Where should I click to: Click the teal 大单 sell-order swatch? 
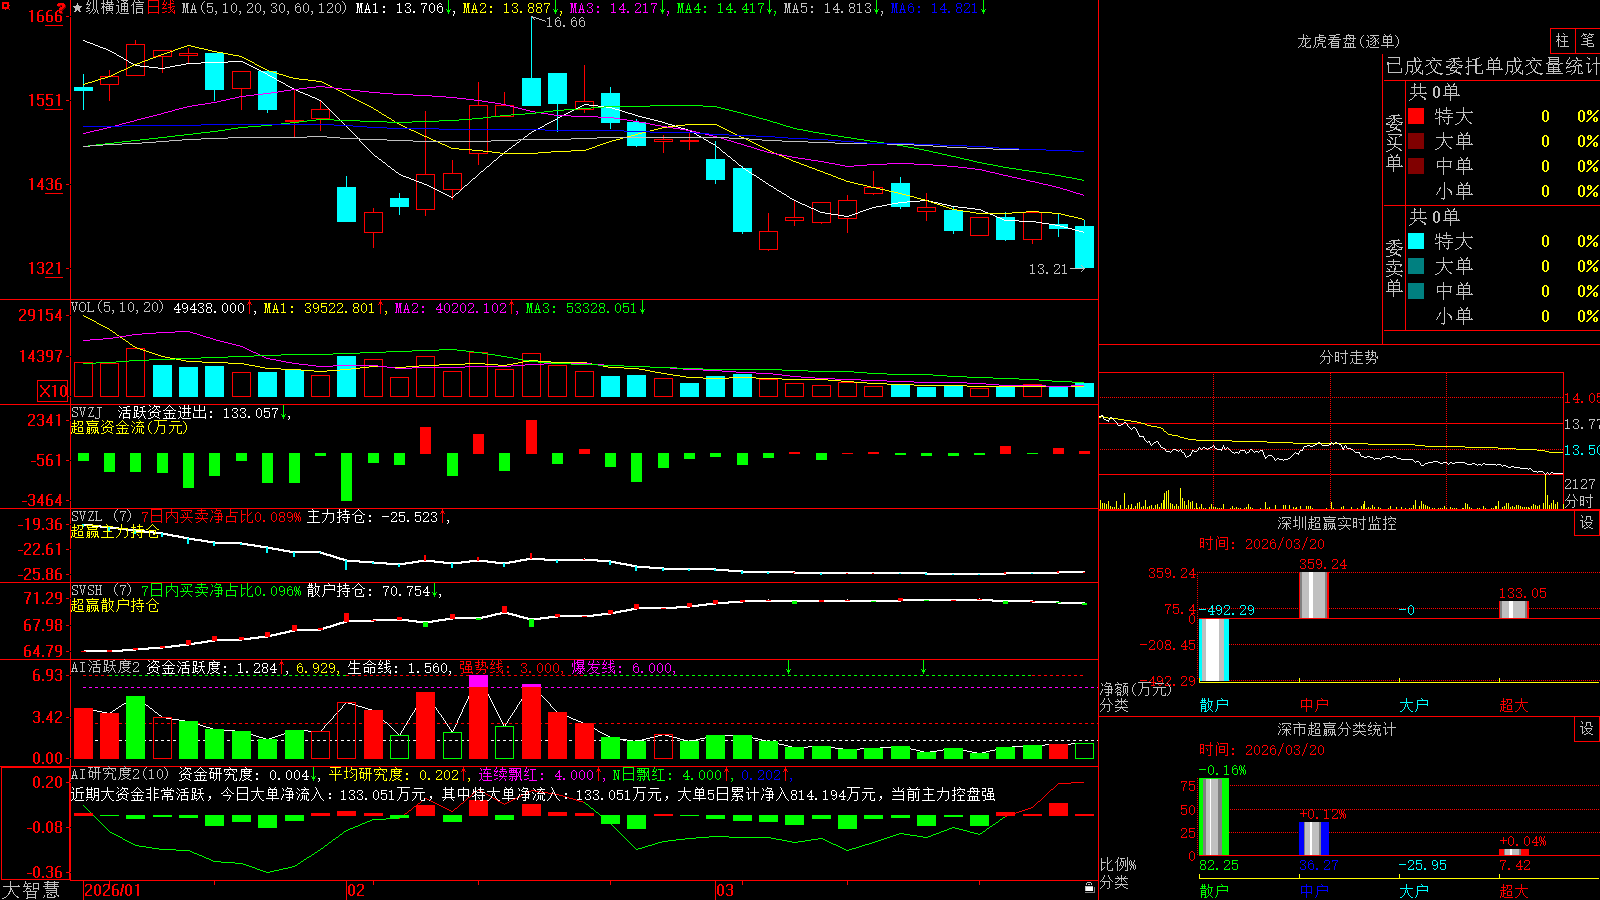coord(1416,266)
